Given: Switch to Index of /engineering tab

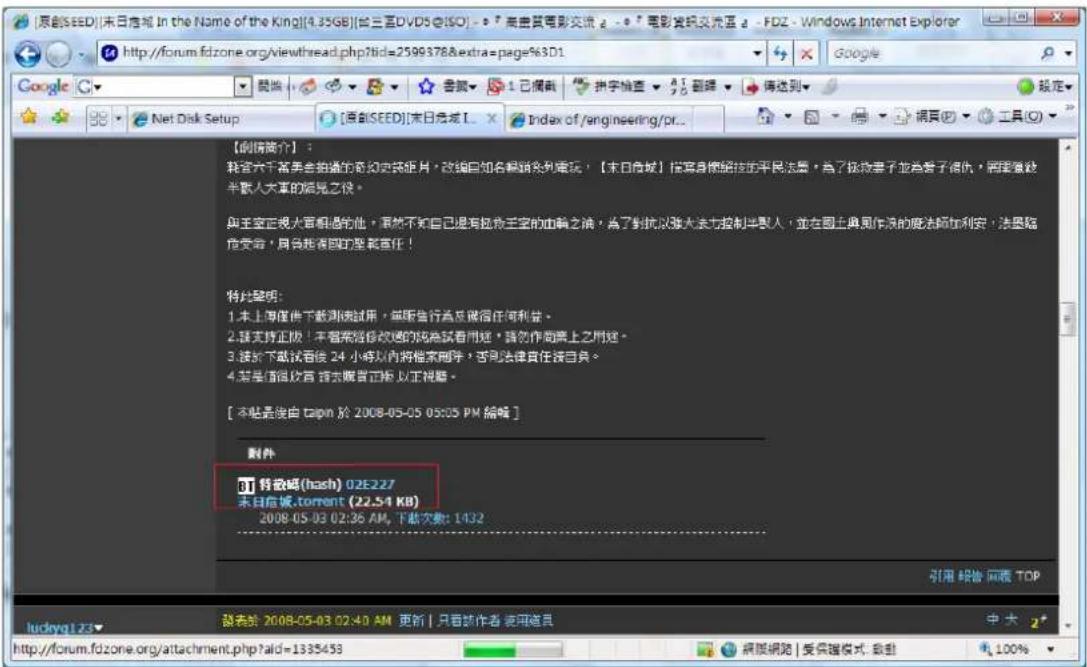Looking at the screenshot, I should pos(600,120).
